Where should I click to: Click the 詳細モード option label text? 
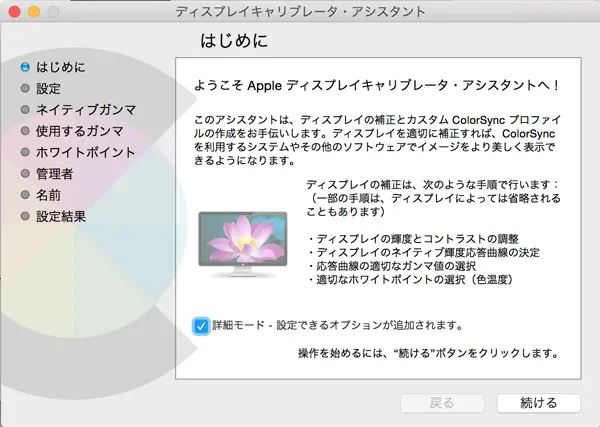337,325
